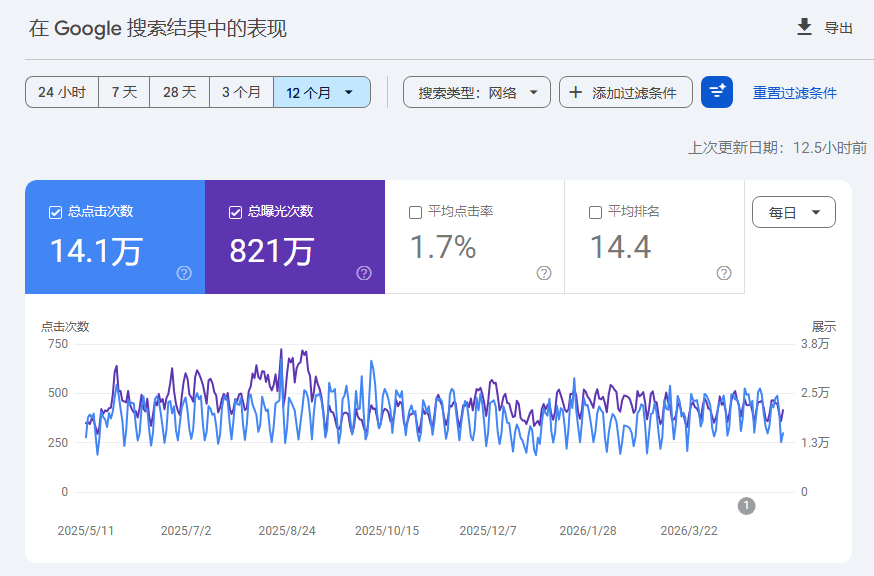The image size is (874, 576).
Task: Click the 1.7% average CTR value
Action: 443,247
